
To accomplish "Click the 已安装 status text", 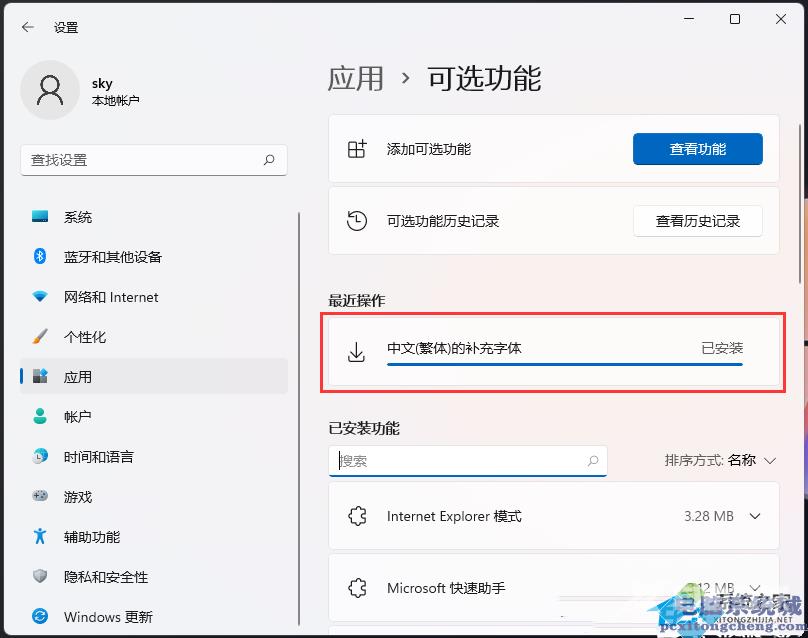I will click(x=722, y=348).
